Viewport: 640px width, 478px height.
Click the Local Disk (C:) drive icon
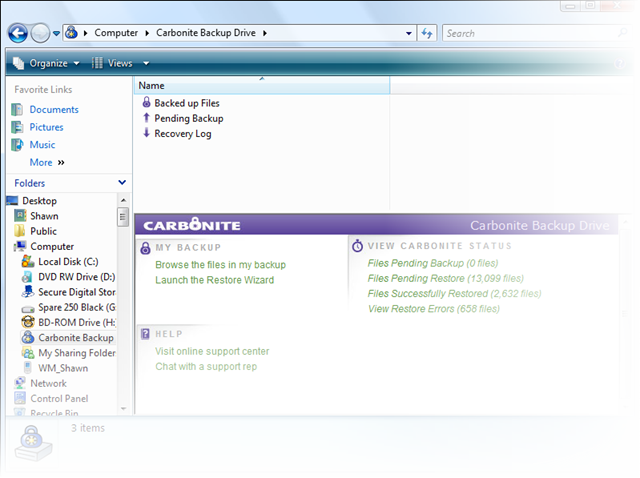pos(27,262)
